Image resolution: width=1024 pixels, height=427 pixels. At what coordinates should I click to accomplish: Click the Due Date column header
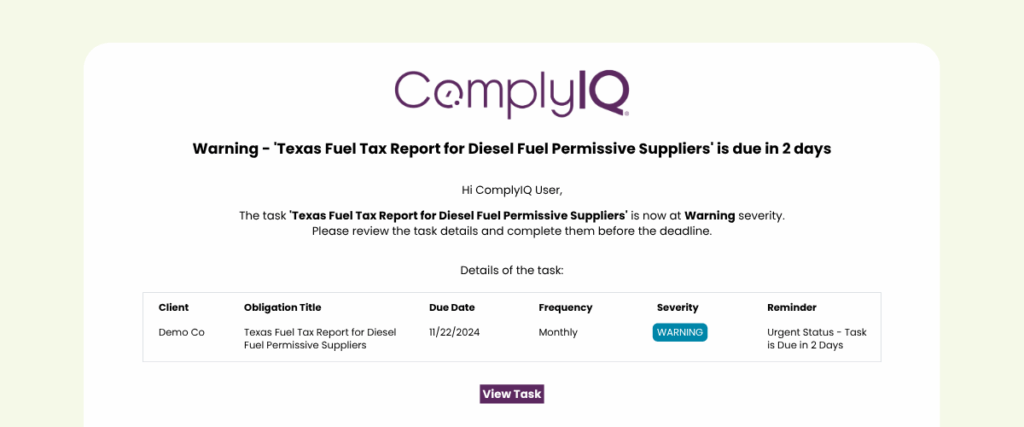452,308
